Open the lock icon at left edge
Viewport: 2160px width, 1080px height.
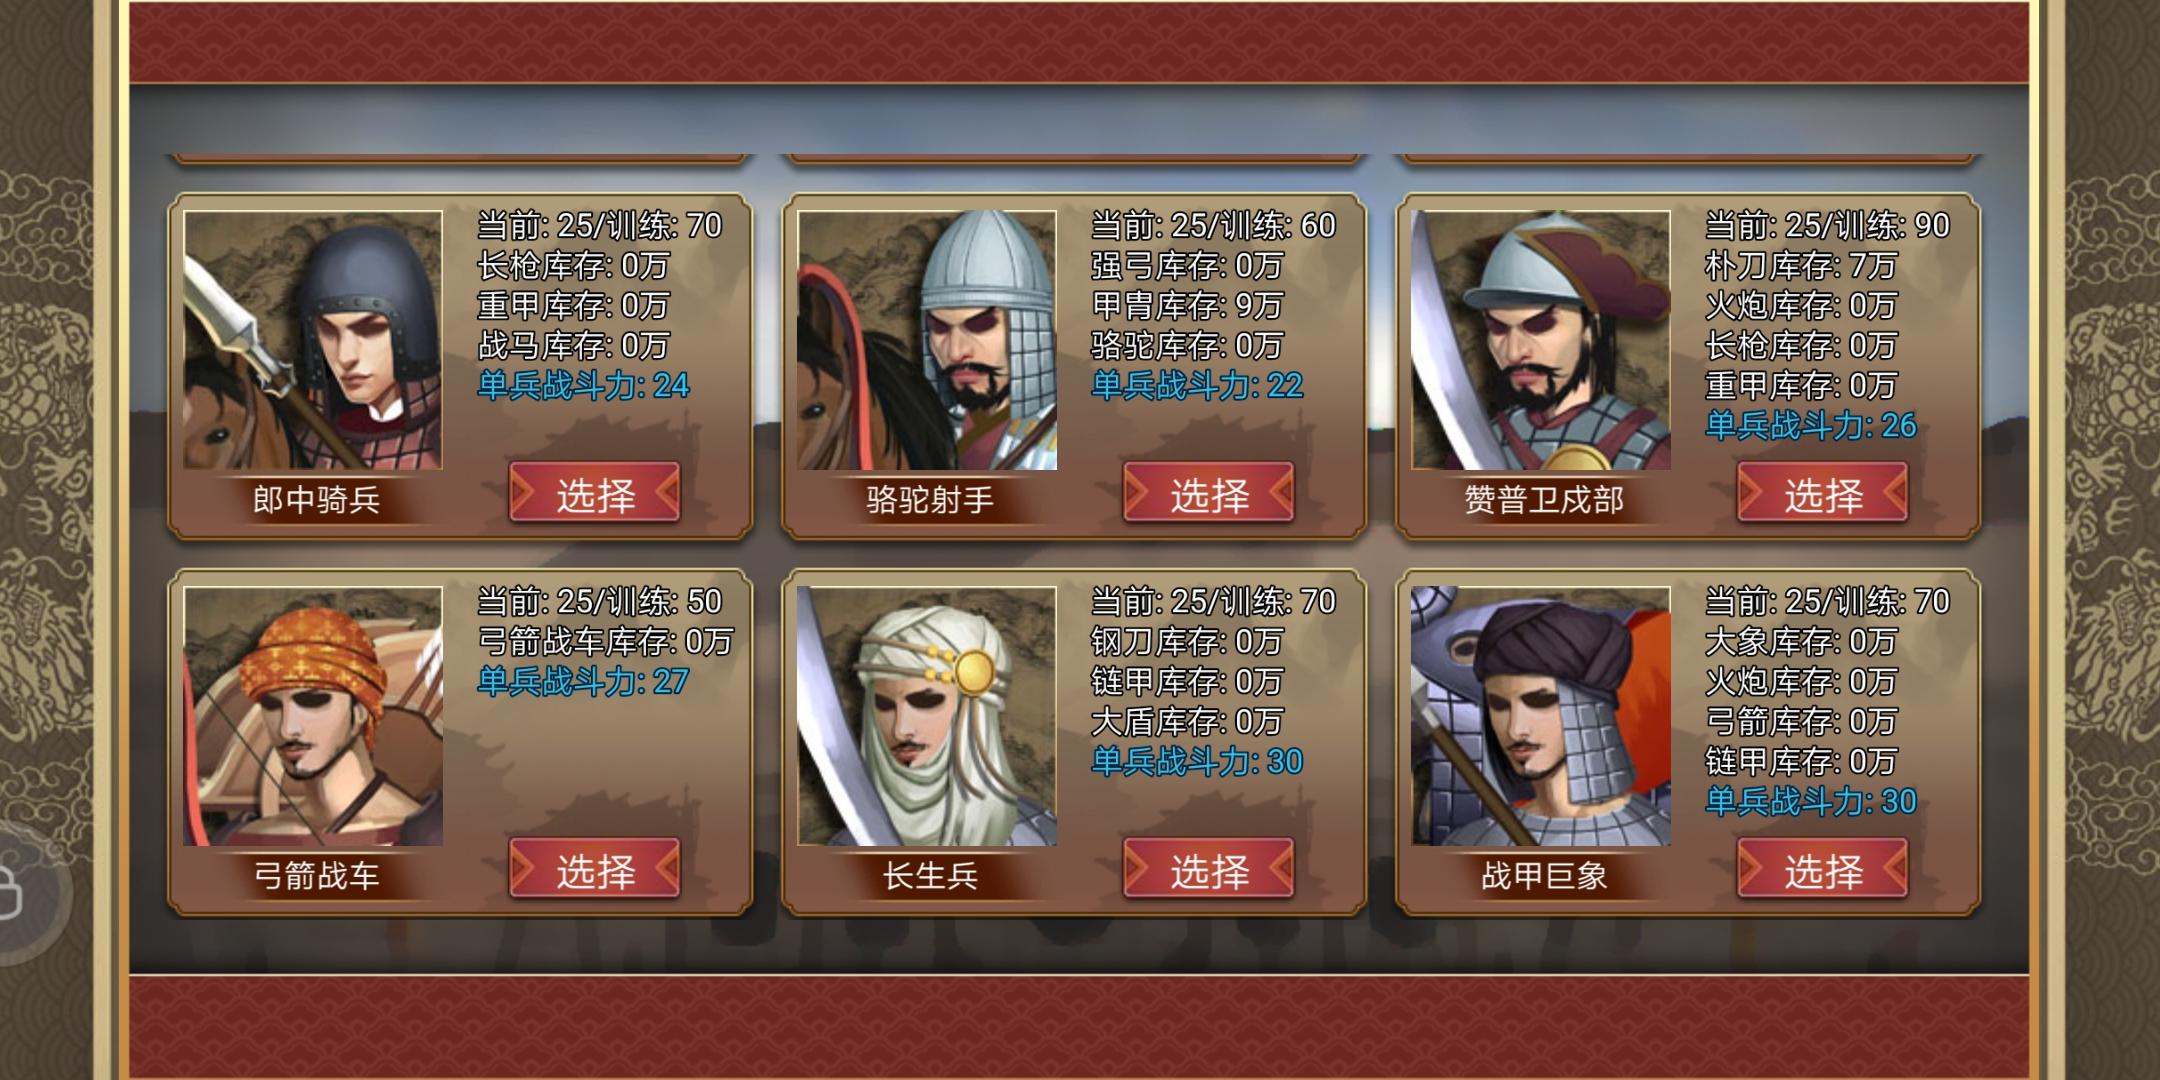(8, 892)
